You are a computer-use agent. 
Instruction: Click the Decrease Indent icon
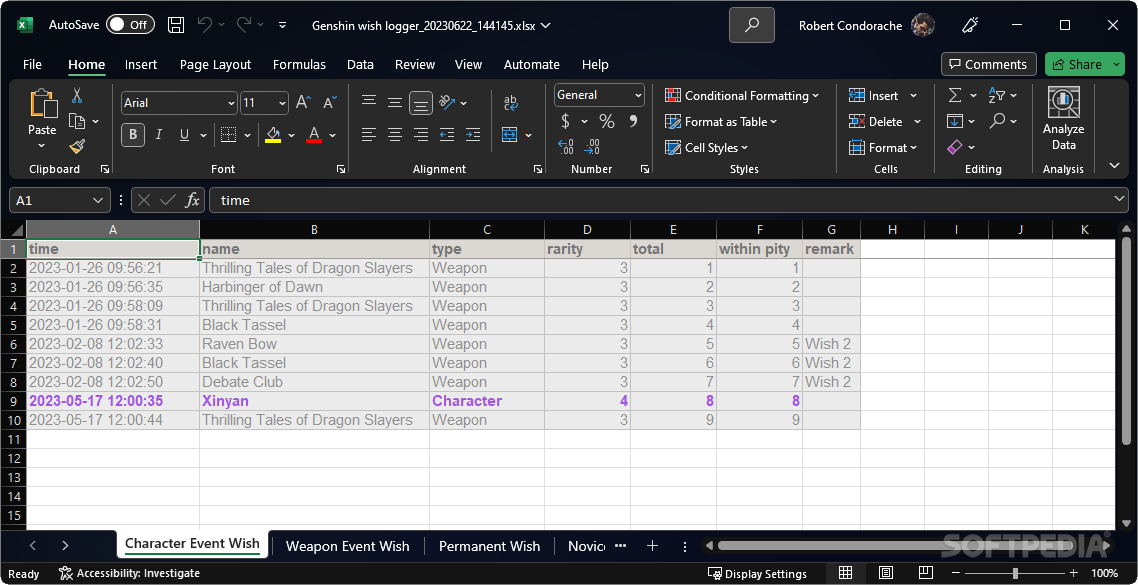click(x=447, y=134)
